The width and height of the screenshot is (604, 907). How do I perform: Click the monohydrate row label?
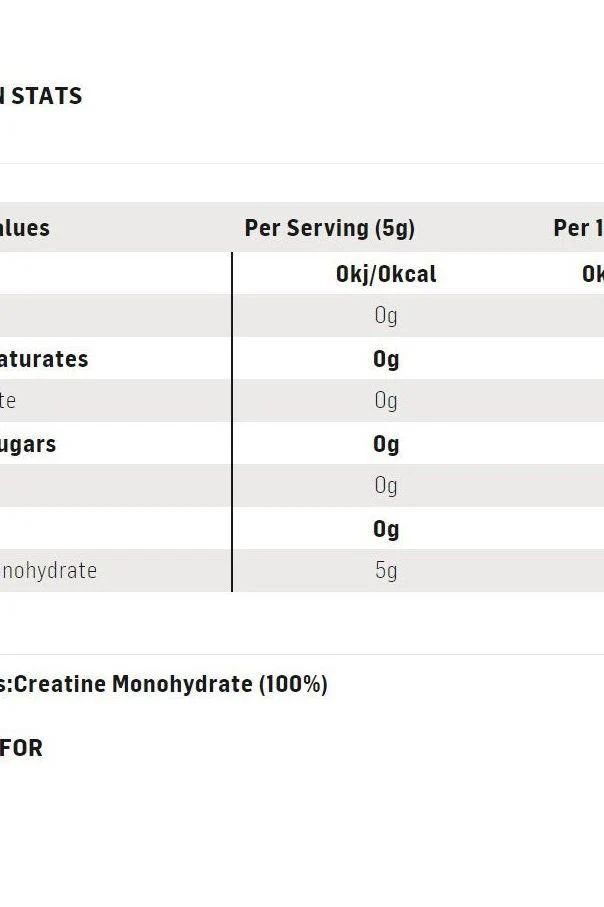coord(49,570)
